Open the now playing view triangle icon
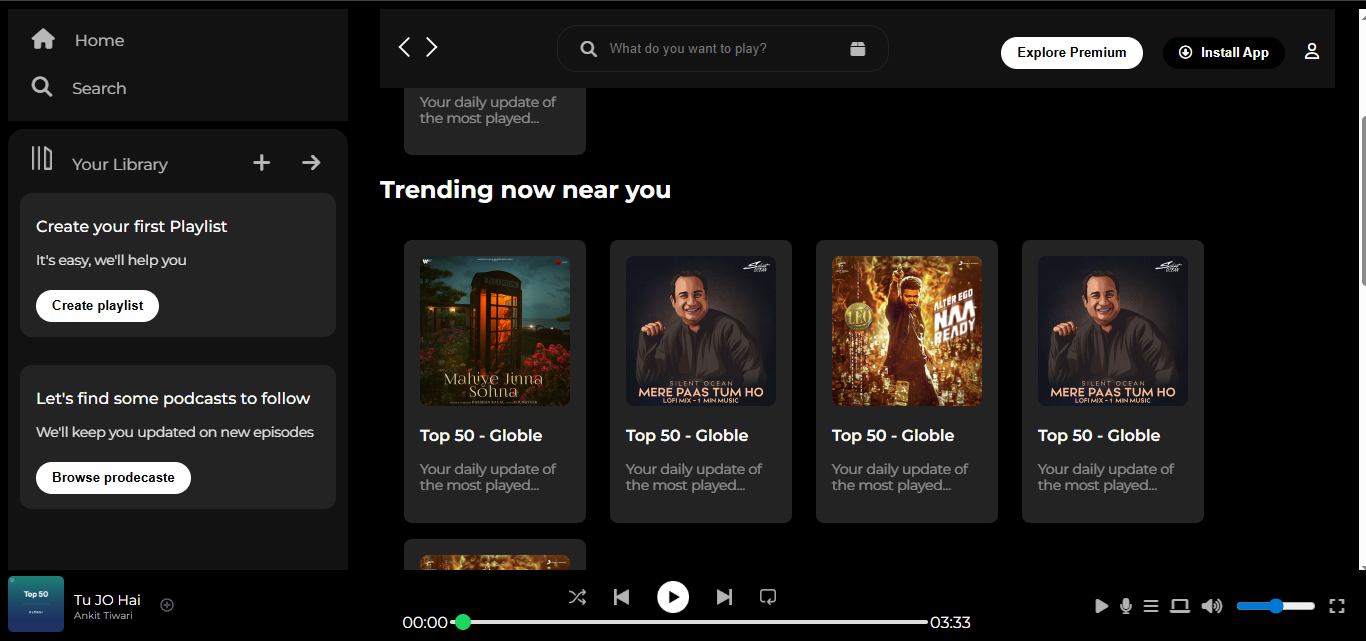 (x=1101, y=606)
